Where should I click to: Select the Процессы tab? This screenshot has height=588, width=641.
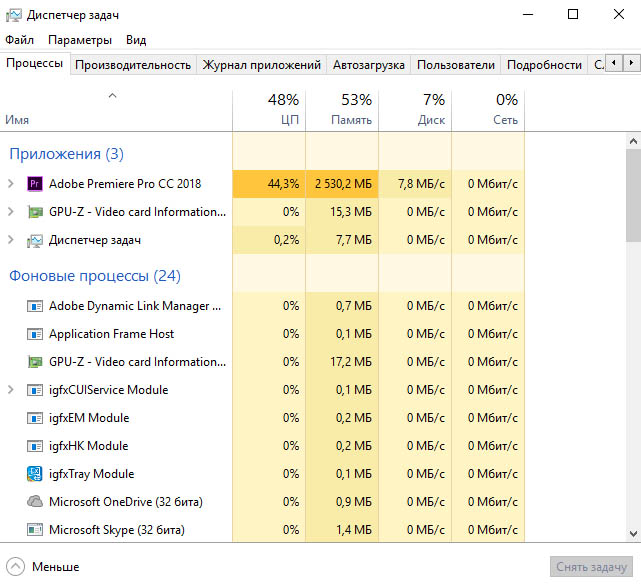(x=35, y=63)
